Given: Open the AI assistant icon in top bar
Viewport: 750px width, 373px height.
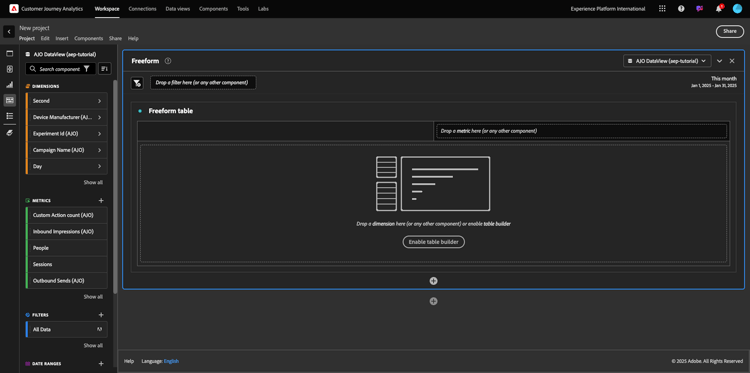Looking at the screenshot, I should [x=700, y=9].
